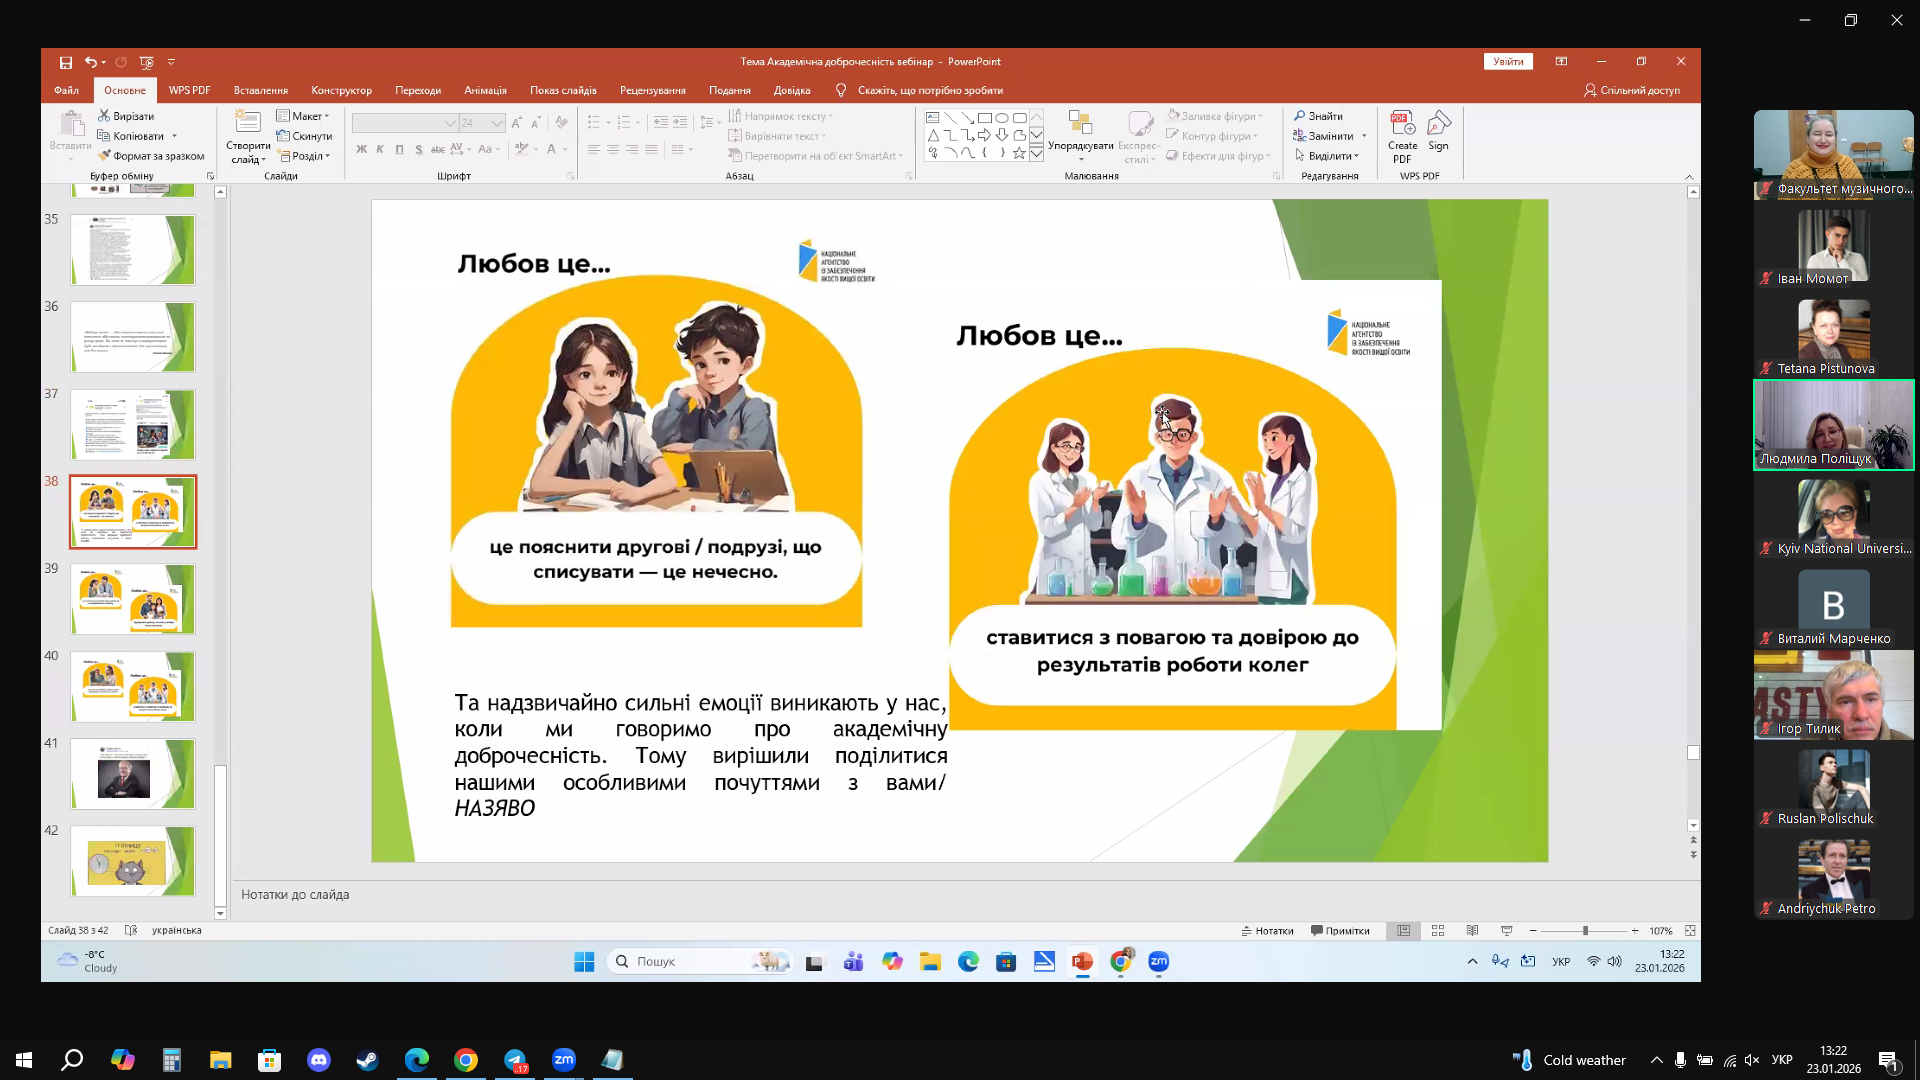
Task: Click the Share (Спільний доступ) button
Action: pos(1631,90)
